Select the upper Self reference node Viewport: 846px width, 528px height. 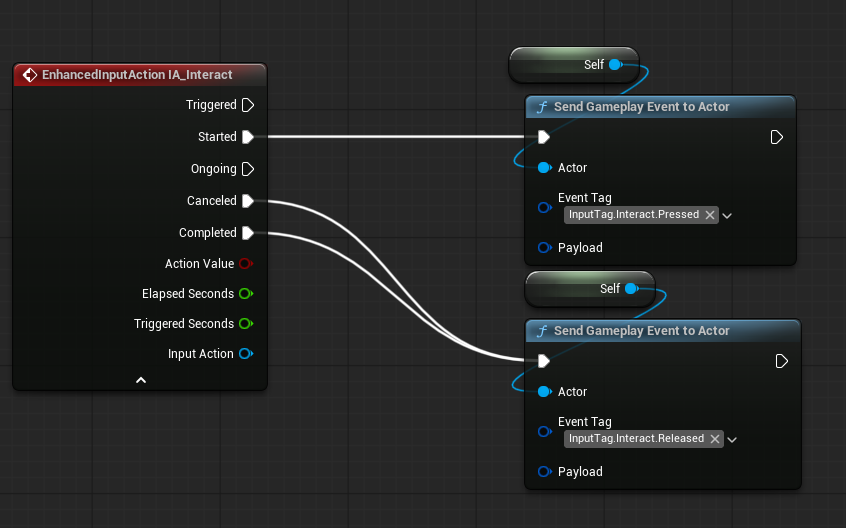574,65
